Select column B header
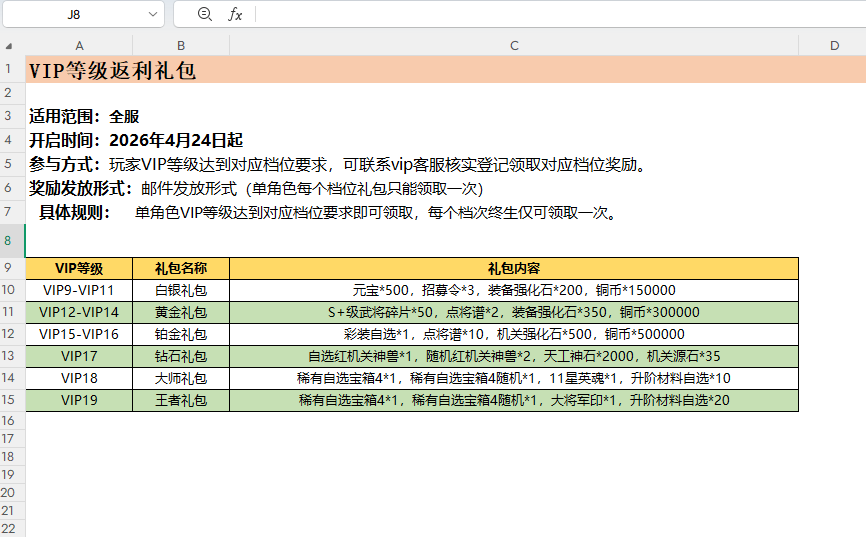Image resolution: width=866 pixels, height=537 pixels. point(181,46)
